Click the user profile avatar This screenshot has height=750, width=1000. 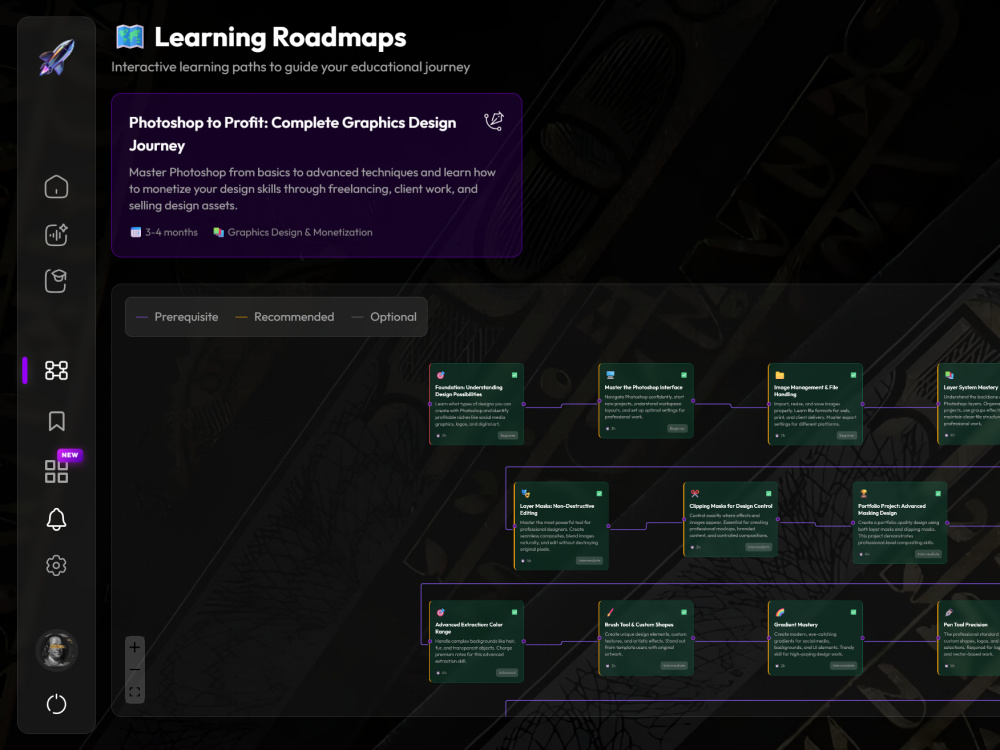[x=56, y=650]
